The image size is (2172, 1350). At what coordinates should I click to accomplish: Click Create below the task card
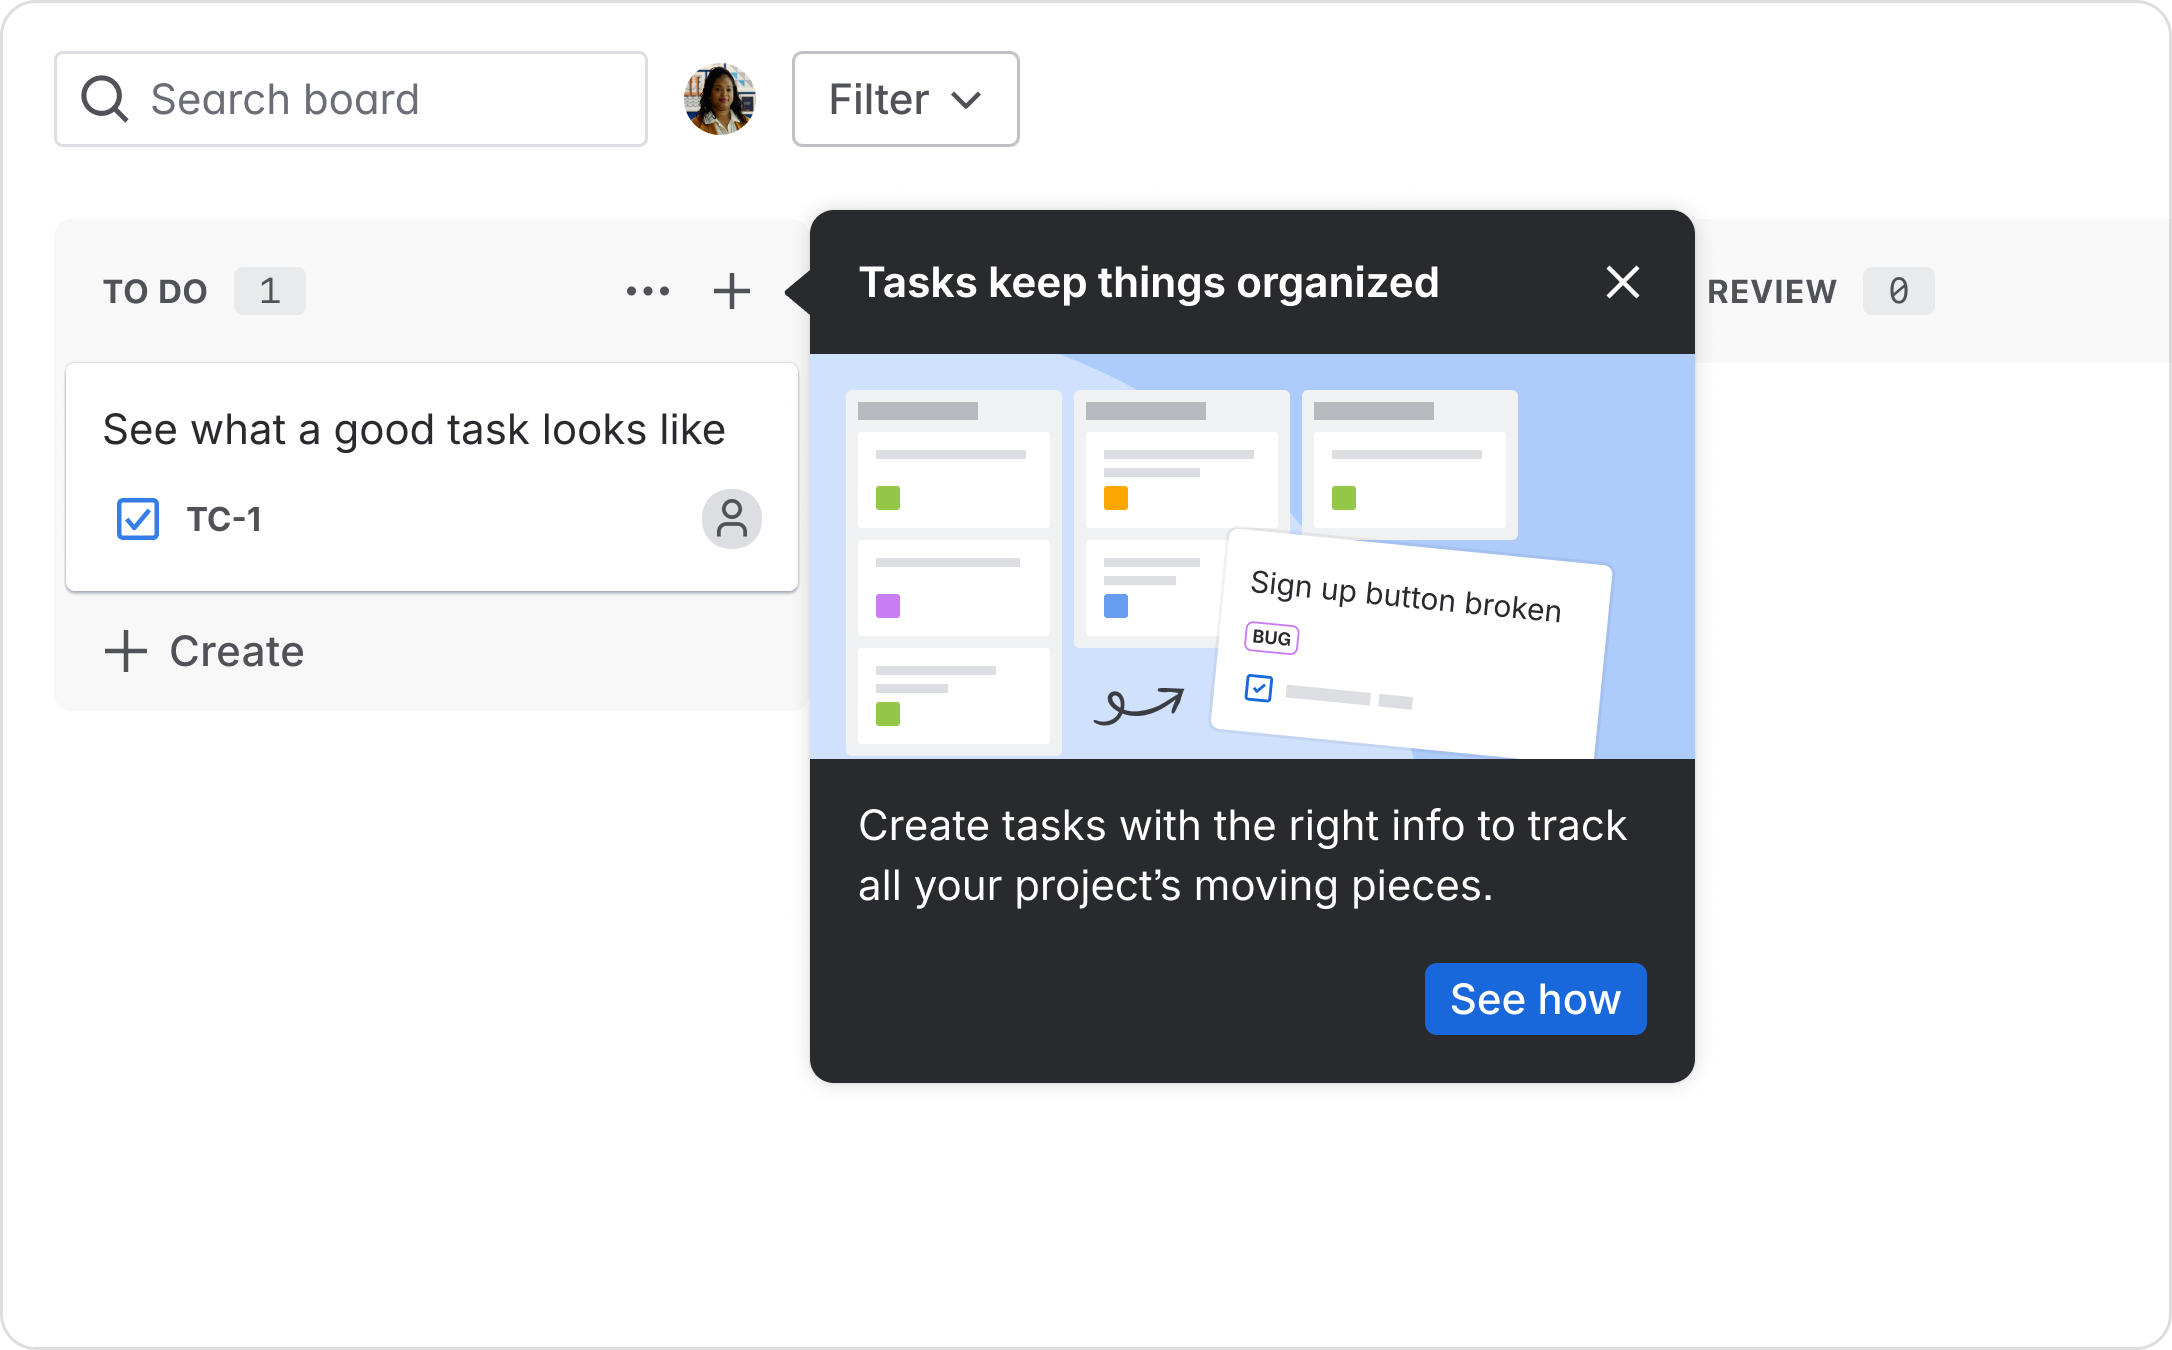click(205, 651)
